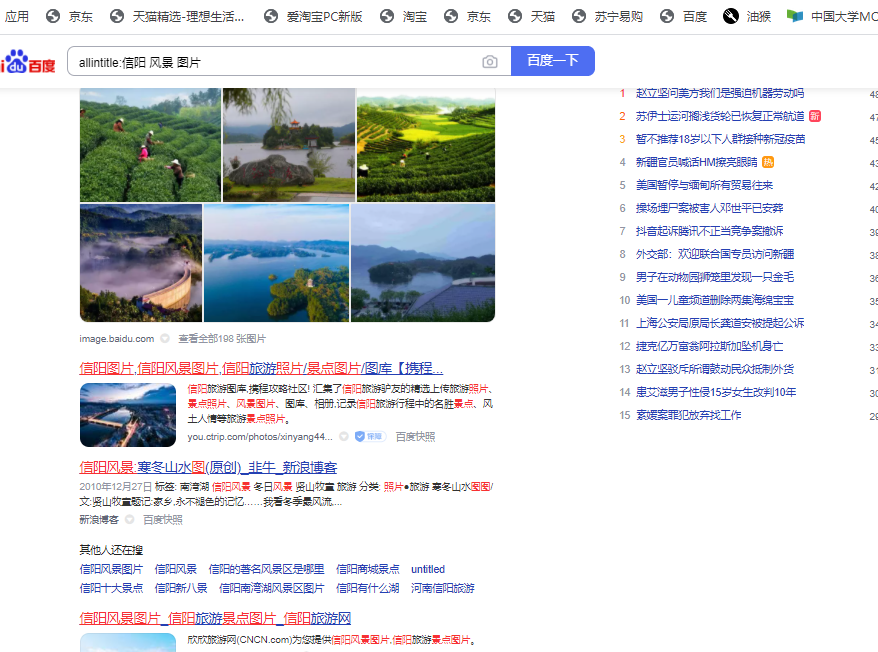The image size is (878, 652).
Task: Click 查看全部198张图片 link
Action: 222,338
